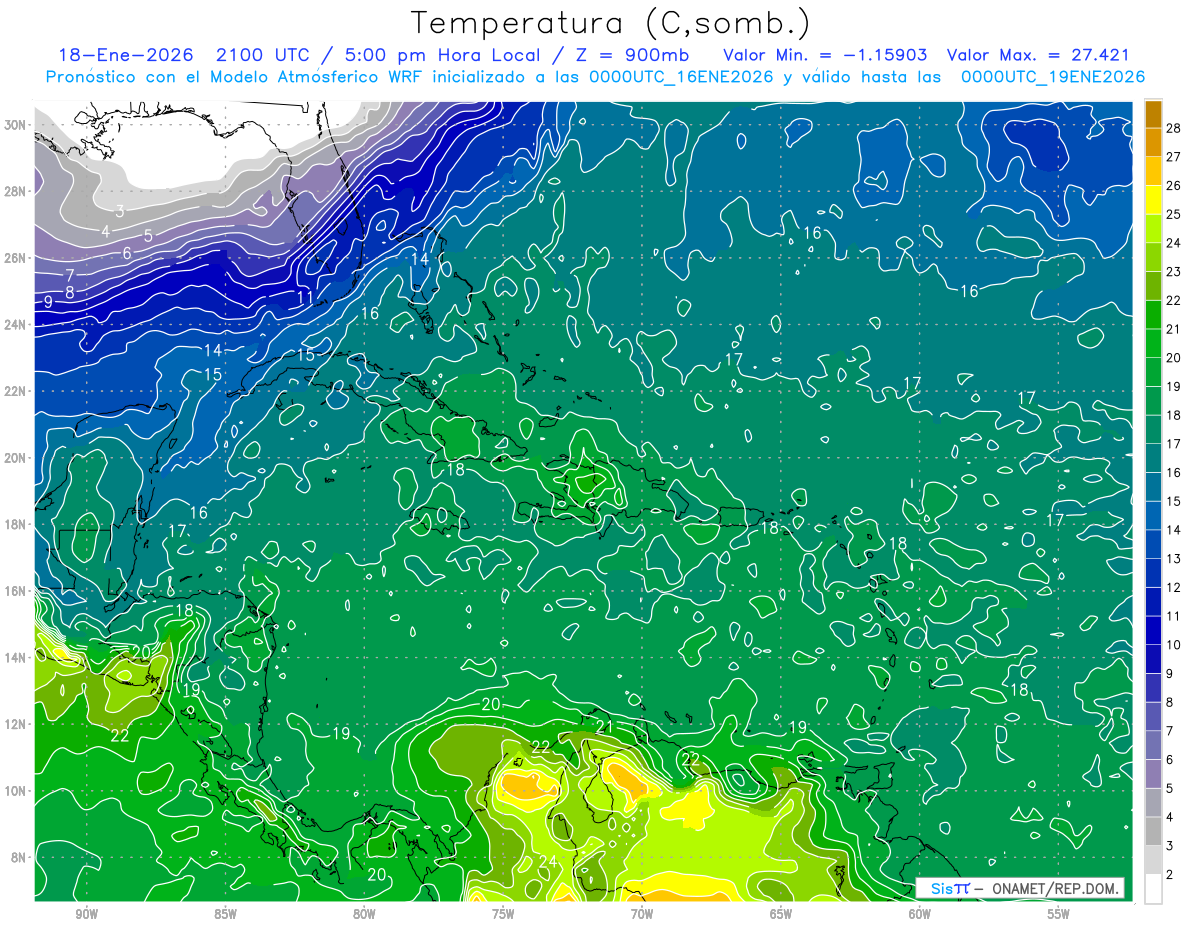Viewport: 1200px width, 927px height.
Task: Click the longitude label "60W"
Action: coord(920,915)
